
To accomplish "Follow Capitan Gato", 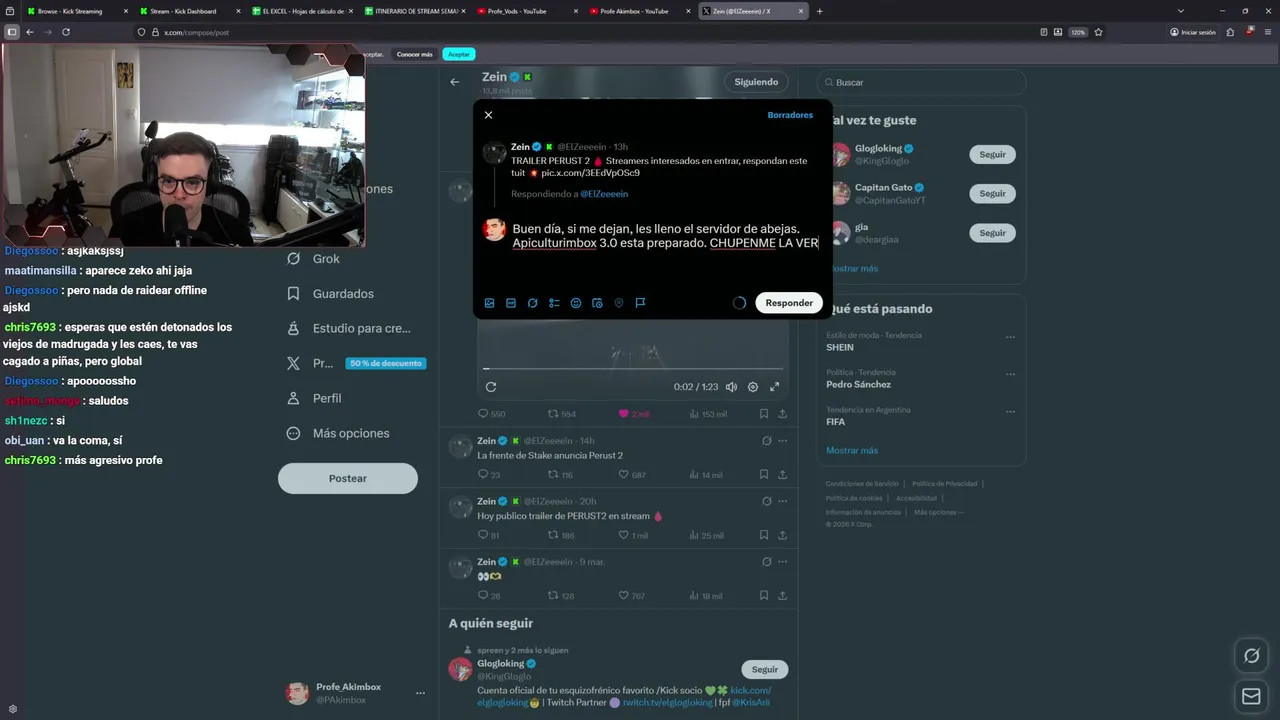I will pos(992,193).
